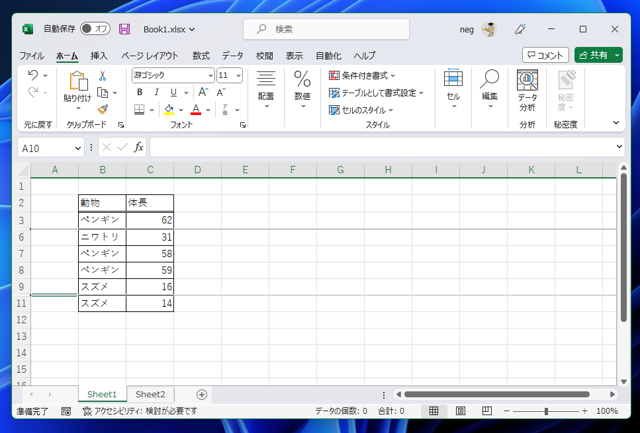Open the 数値 number format group
This screenshot has width=640, height=433.
coord(302,90)
